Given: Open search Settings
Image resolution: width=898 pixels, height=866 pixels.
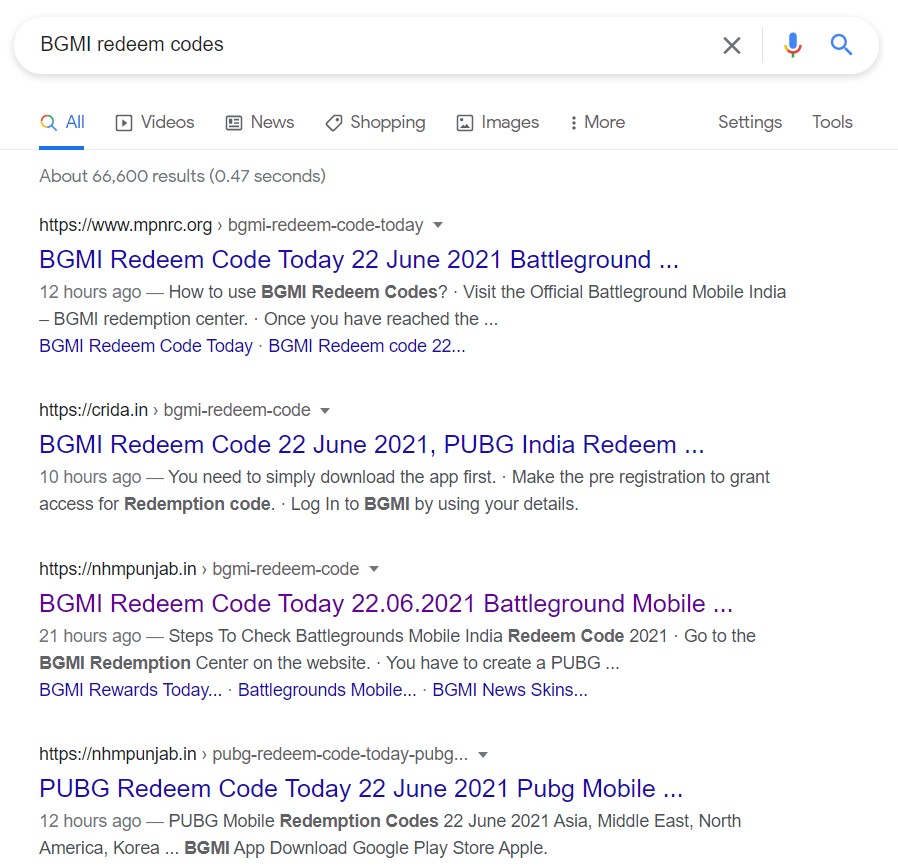Looking at the screenshot, I should [x=750, y=122].
